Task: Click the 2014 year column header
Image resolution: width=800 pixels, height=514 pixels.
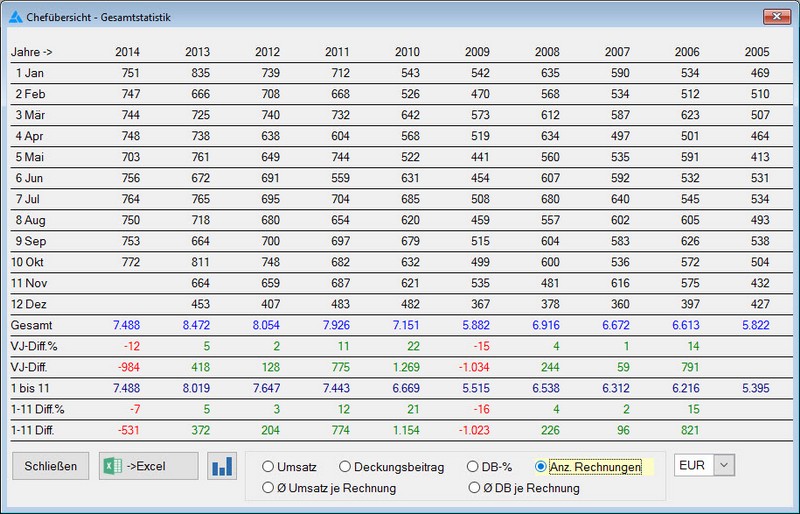Action: pyautogui.click(x=127, y=52)
